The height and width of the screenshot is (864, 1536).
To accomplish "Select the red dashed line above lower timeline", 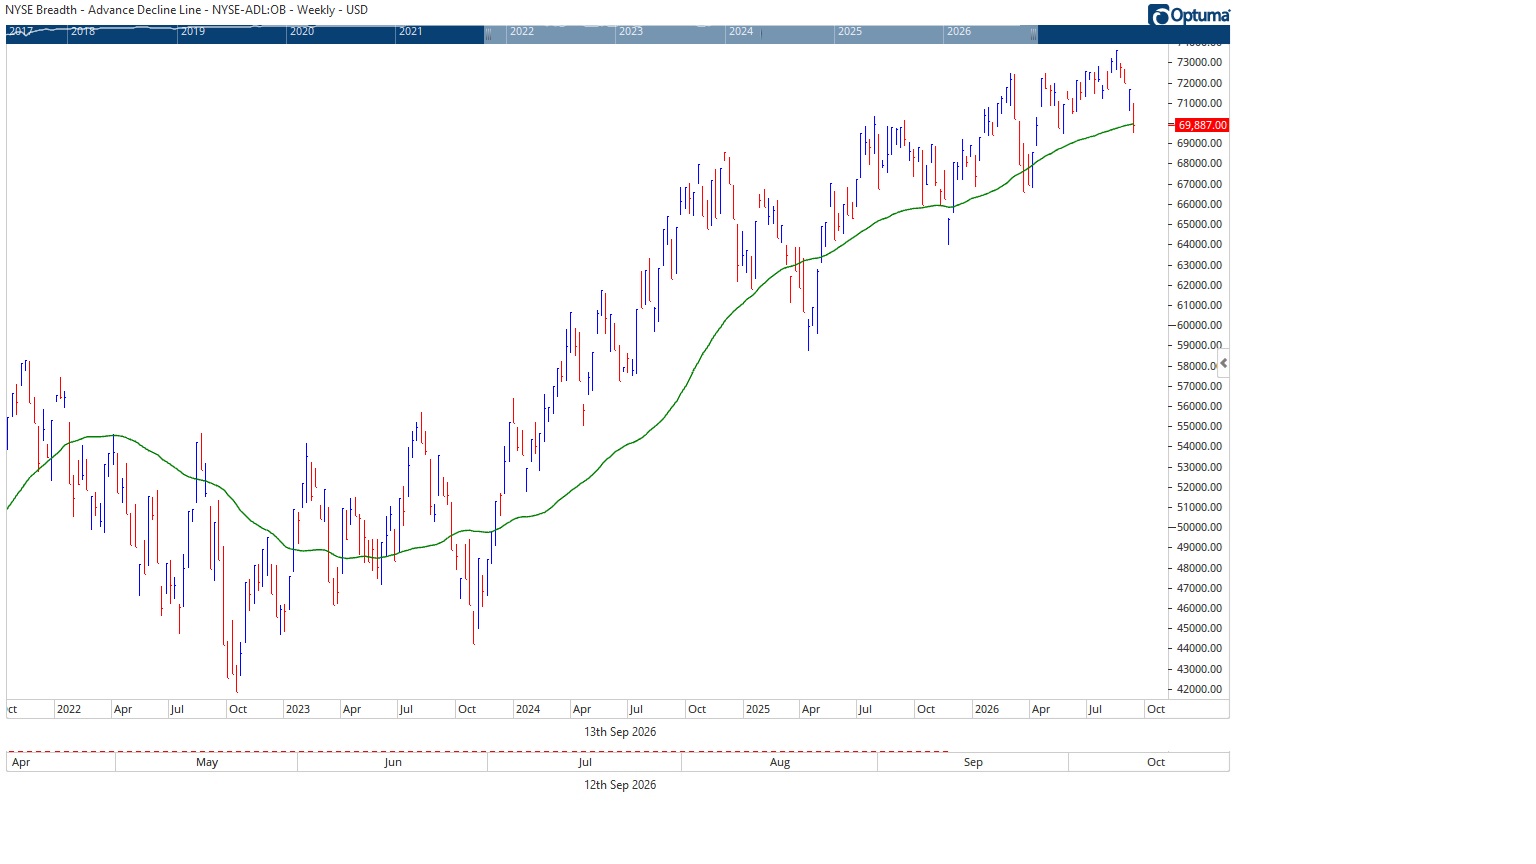I will point(477,751).
